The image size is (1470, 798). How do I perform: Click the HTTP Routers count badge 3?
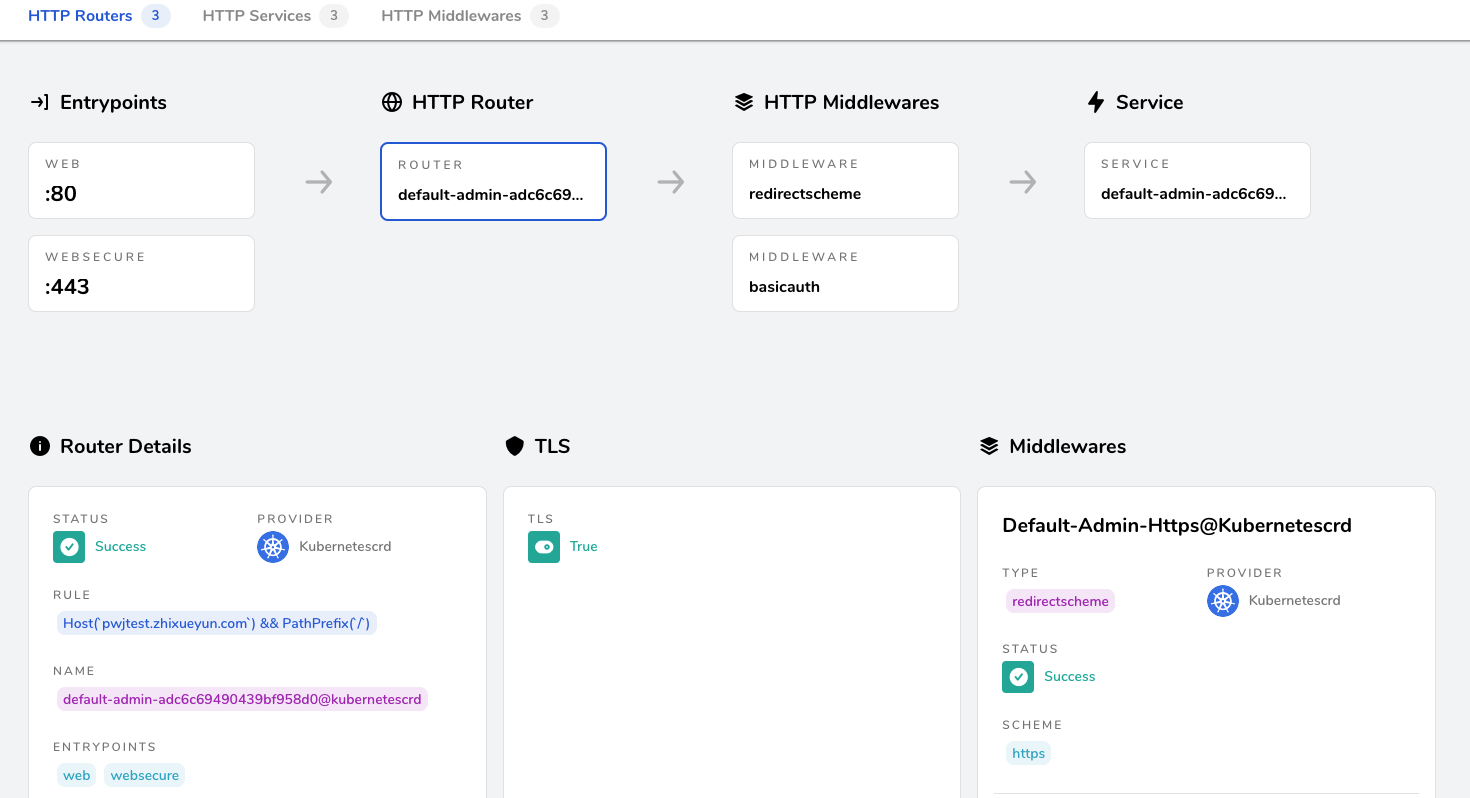(x=156, y=16)
